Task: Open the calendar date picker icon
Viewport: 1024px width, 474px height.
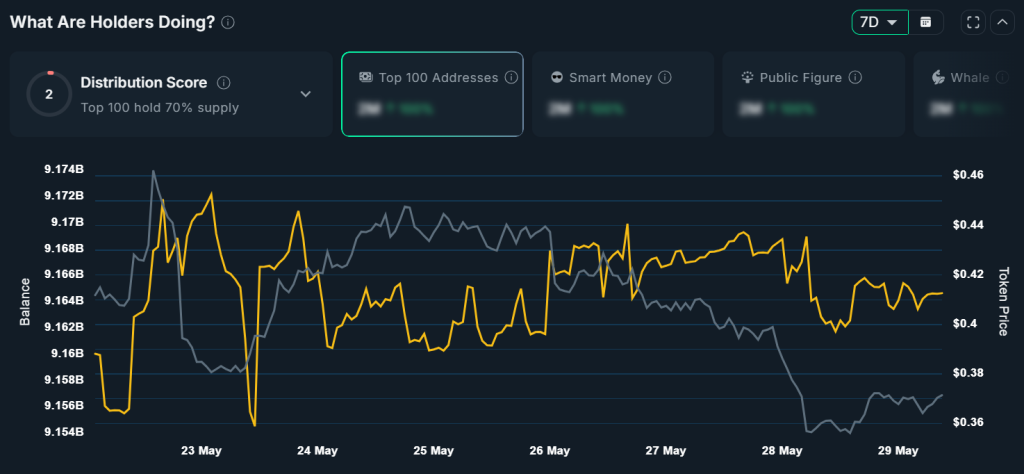Action: pos(925,22)
